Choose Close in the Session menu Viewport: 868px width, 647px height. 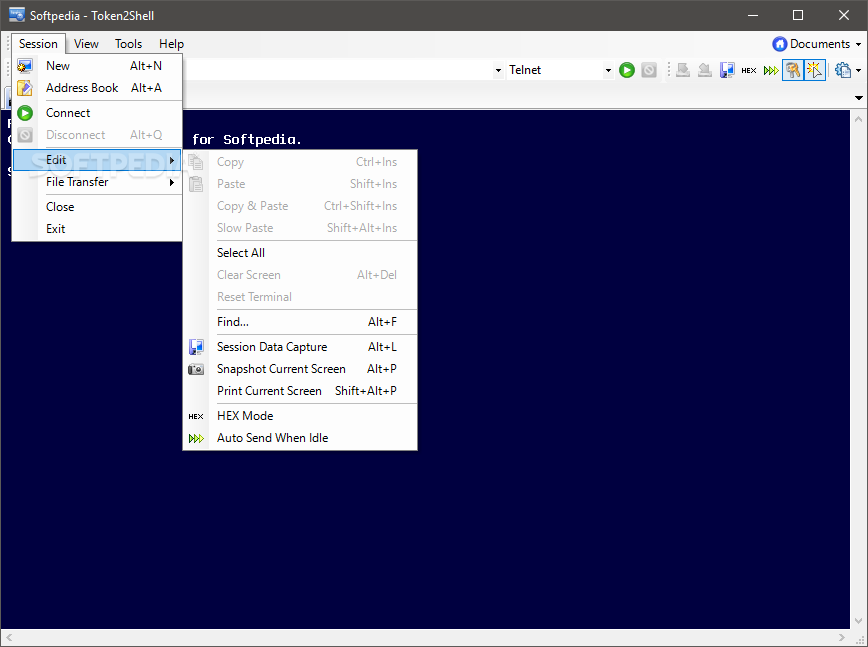point(97,207)
